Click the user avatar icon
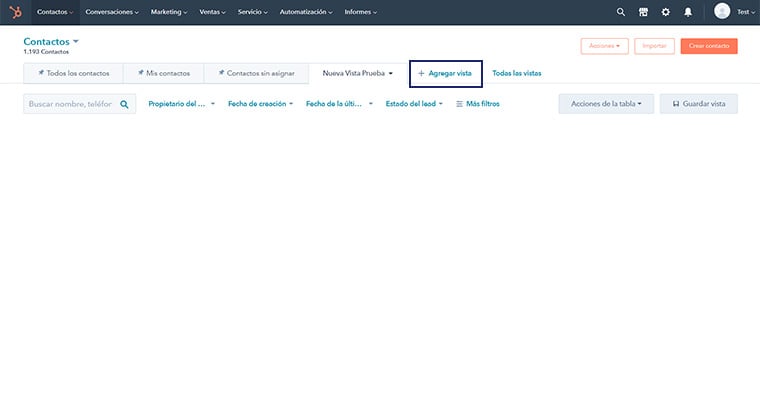 click(x=722, y=12)
